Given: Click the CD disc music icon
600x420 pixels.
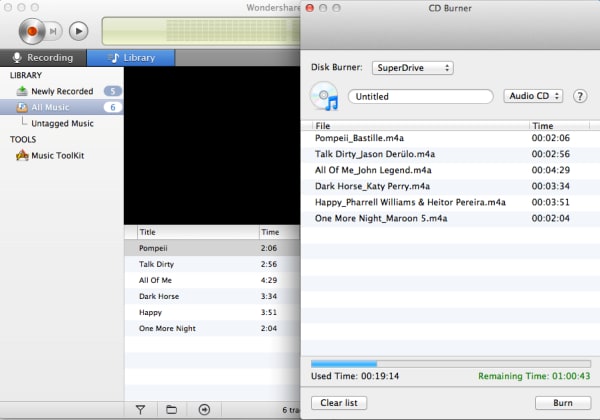Looking at the screenshot, I should click(x=324, y=96).
